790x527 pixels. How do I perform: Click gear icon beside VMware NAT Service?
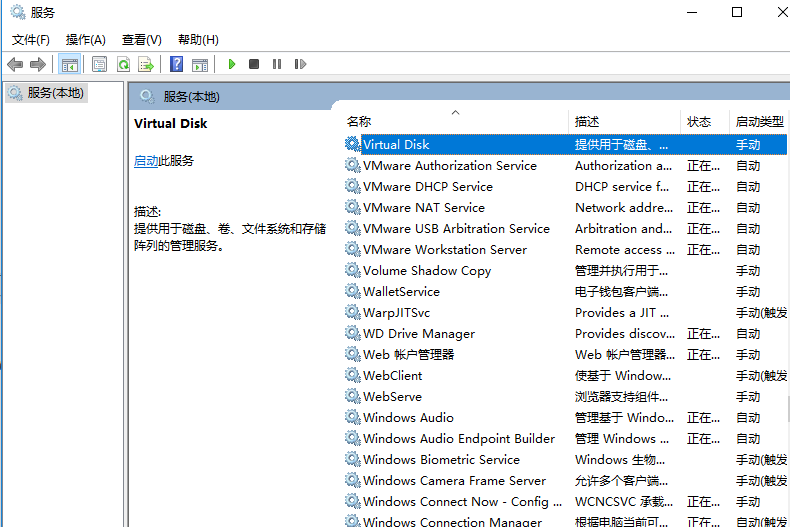352,207
